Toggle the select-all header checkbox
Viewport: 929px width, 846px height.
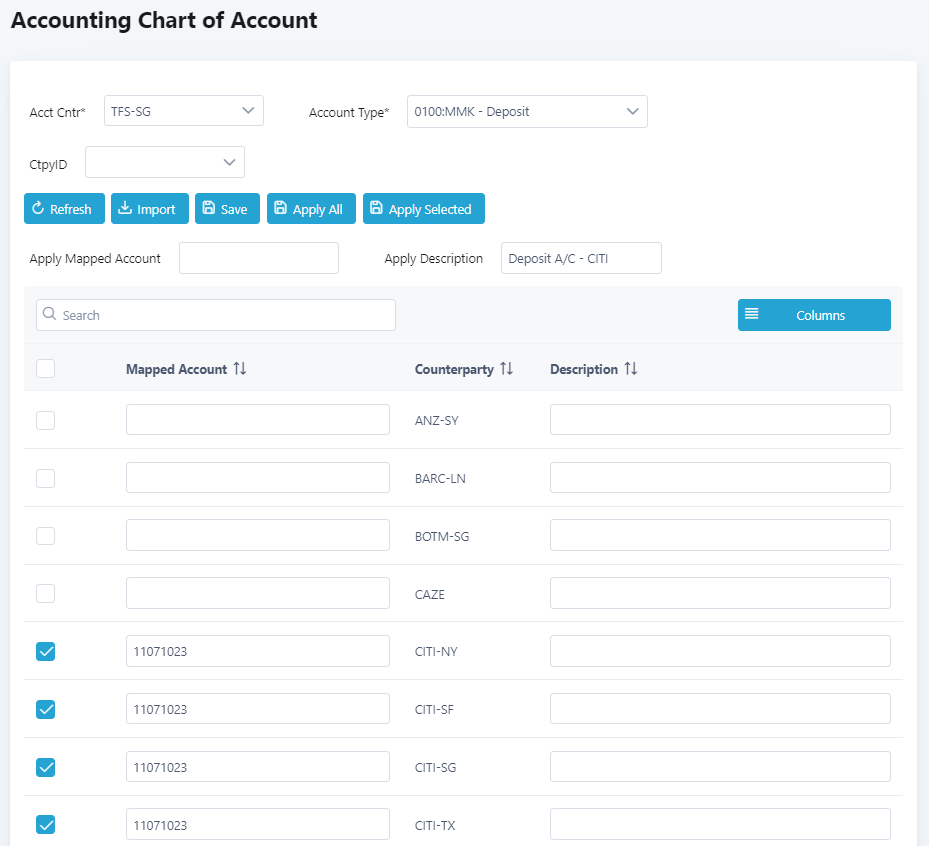tap(46, 368)
